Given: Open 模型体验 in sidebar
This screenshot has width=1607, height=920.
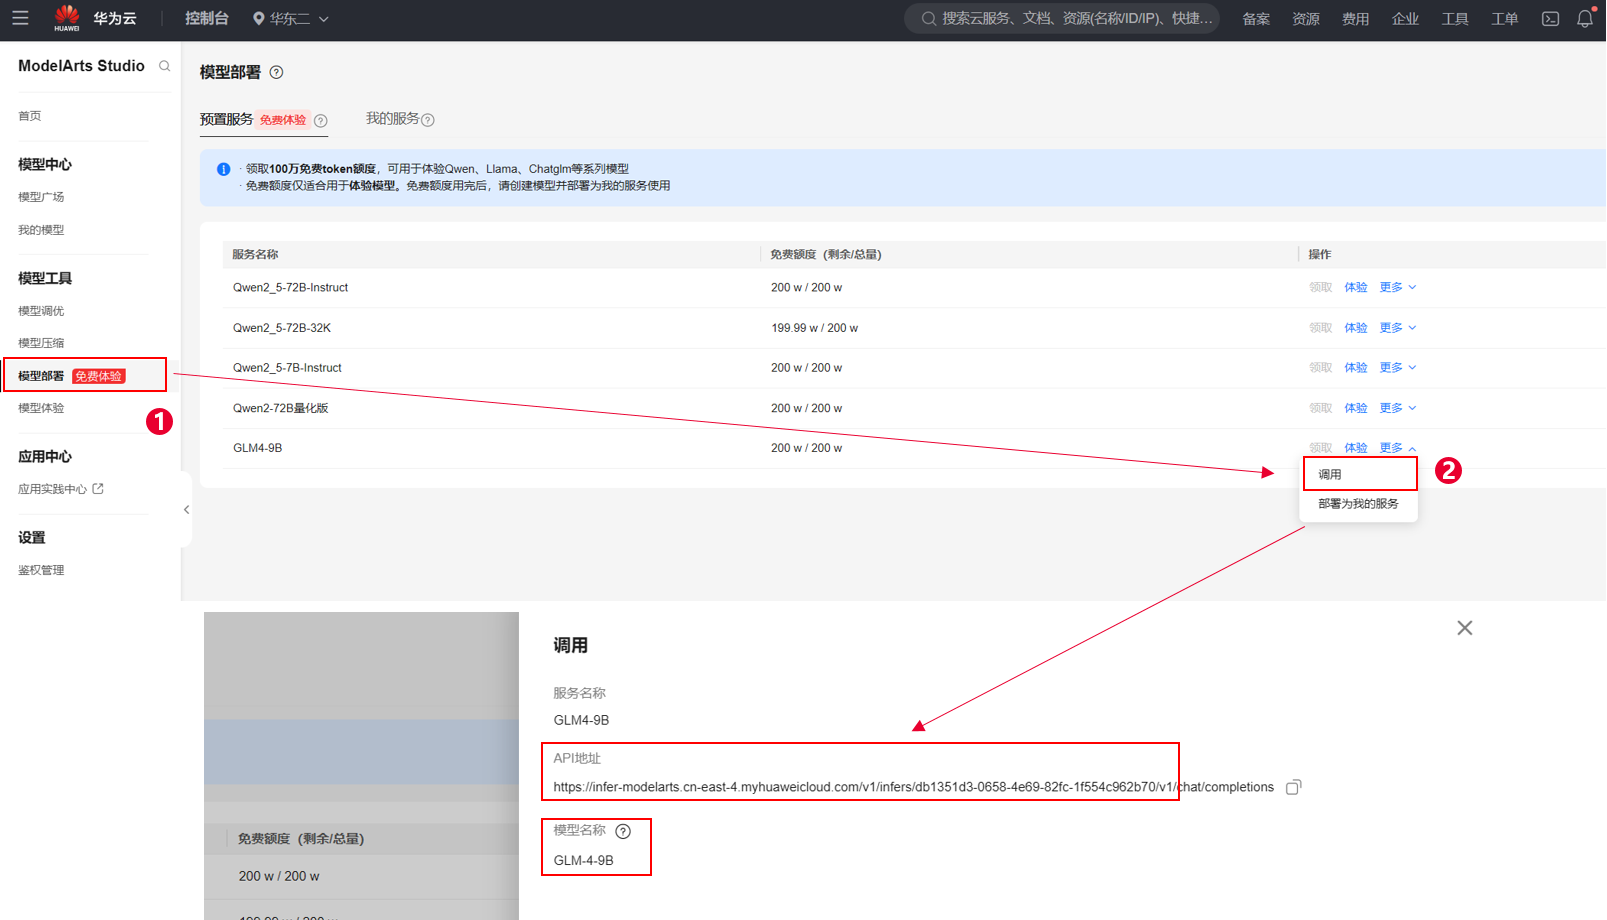Looking at the screenshot, I should tap(41, 408).
